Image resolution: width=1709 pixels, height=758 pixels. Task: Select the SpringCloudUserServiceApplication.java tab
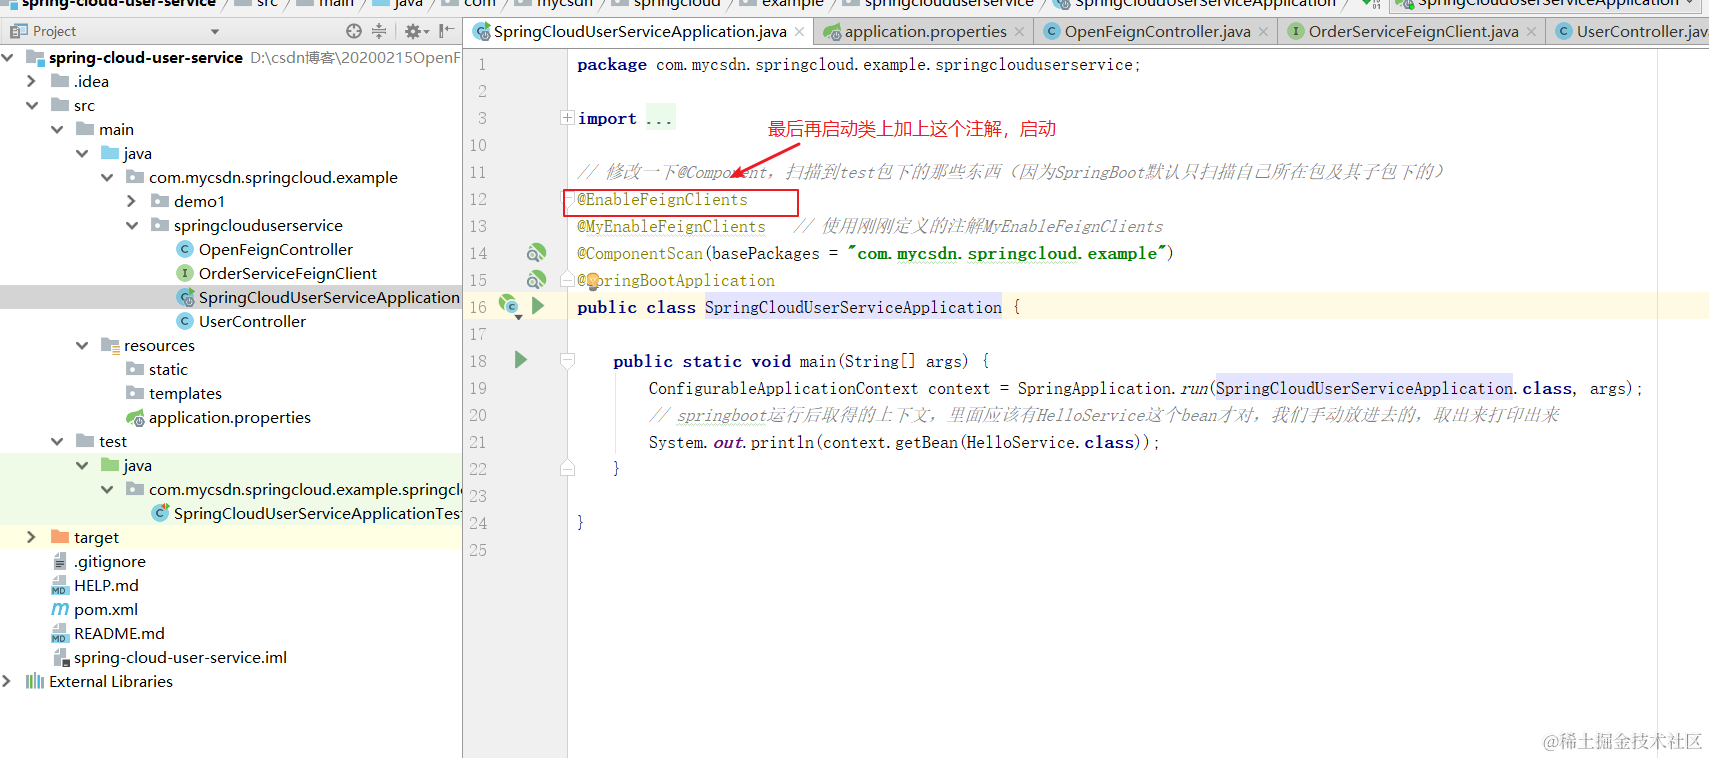tap(639, 32)
